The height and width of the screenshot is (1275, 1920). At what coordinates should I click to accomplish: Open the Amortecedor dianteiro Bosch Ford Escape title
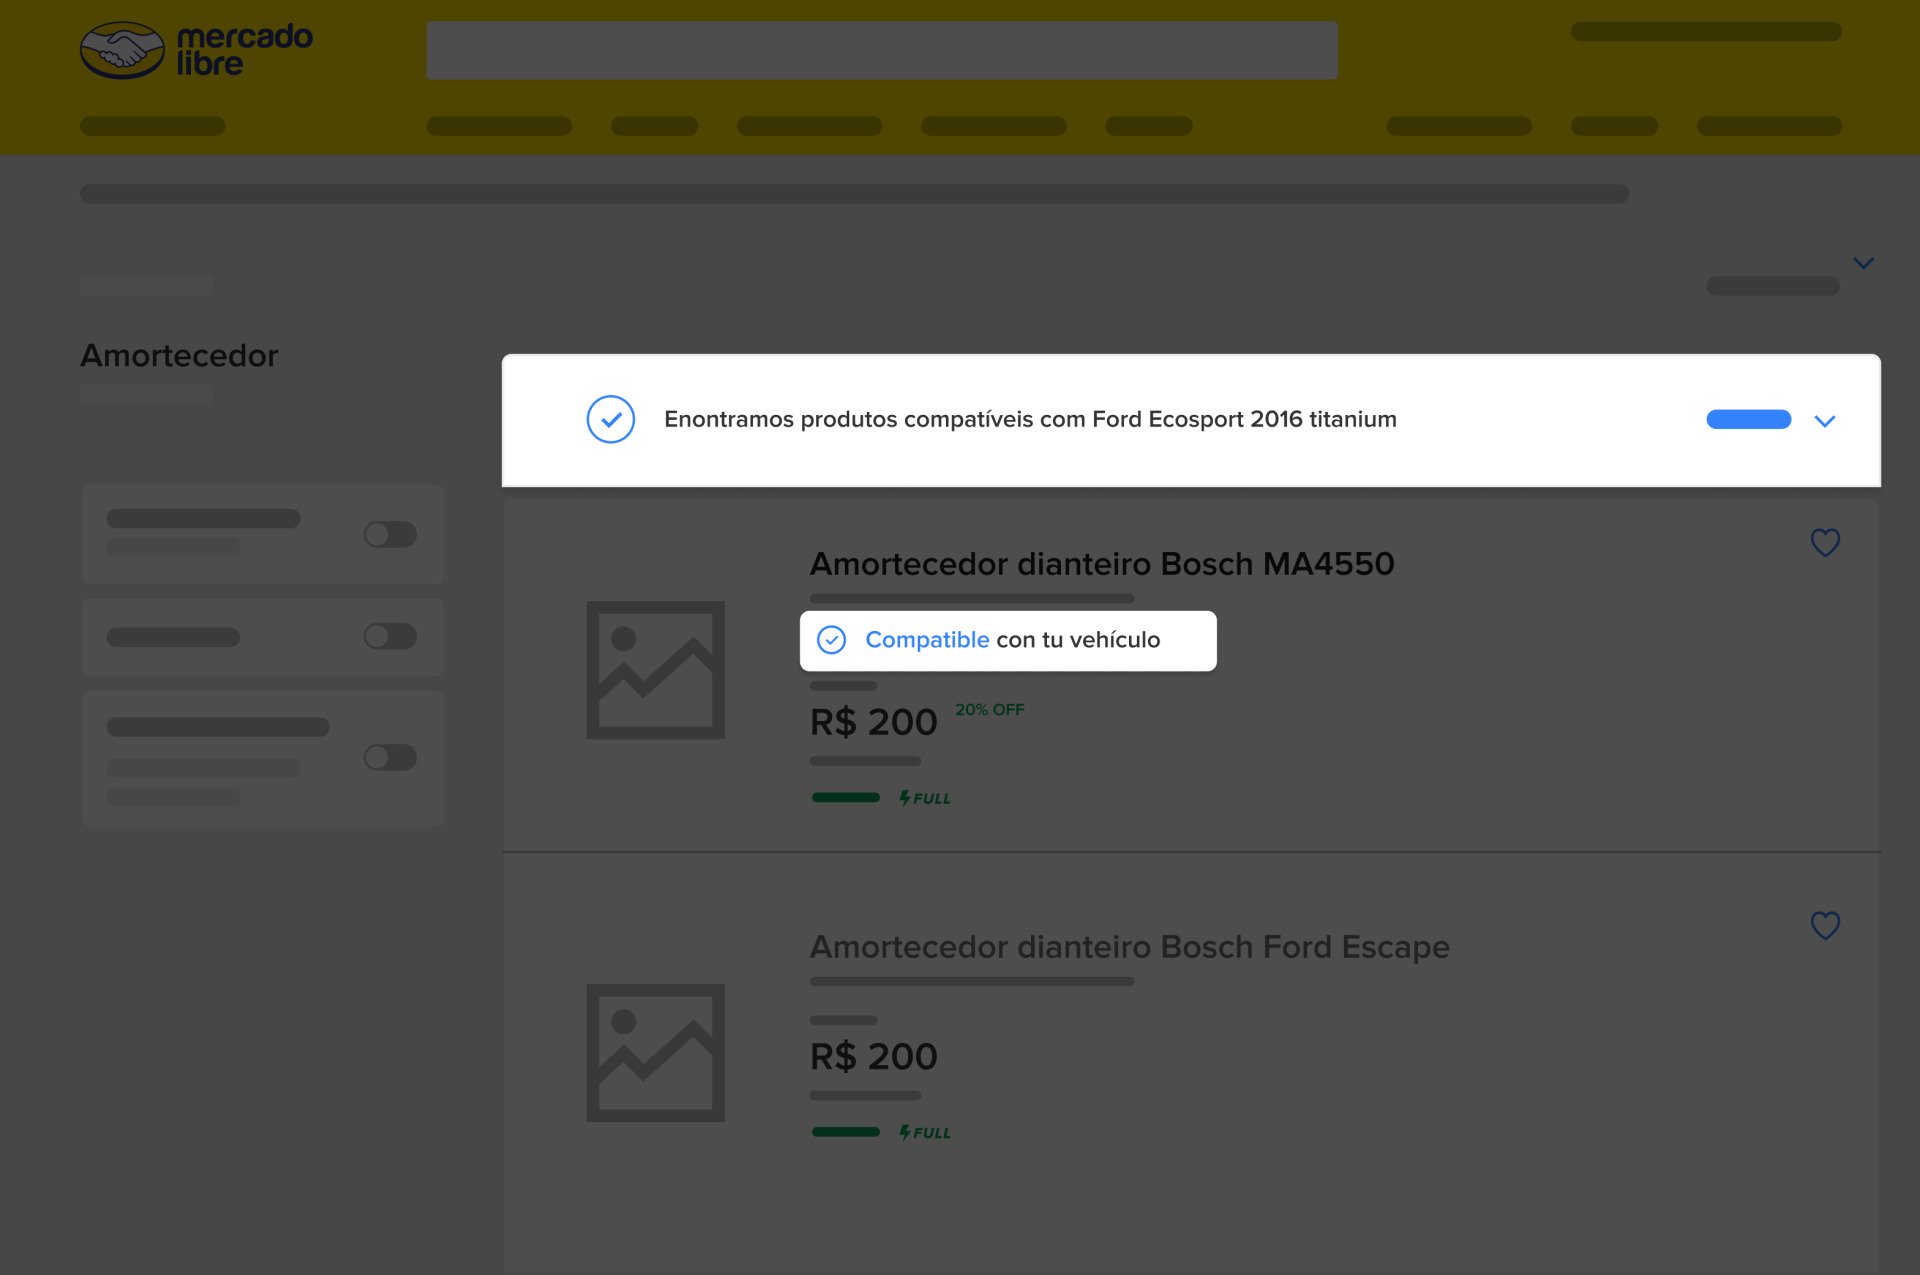(x=1130, y=947)
